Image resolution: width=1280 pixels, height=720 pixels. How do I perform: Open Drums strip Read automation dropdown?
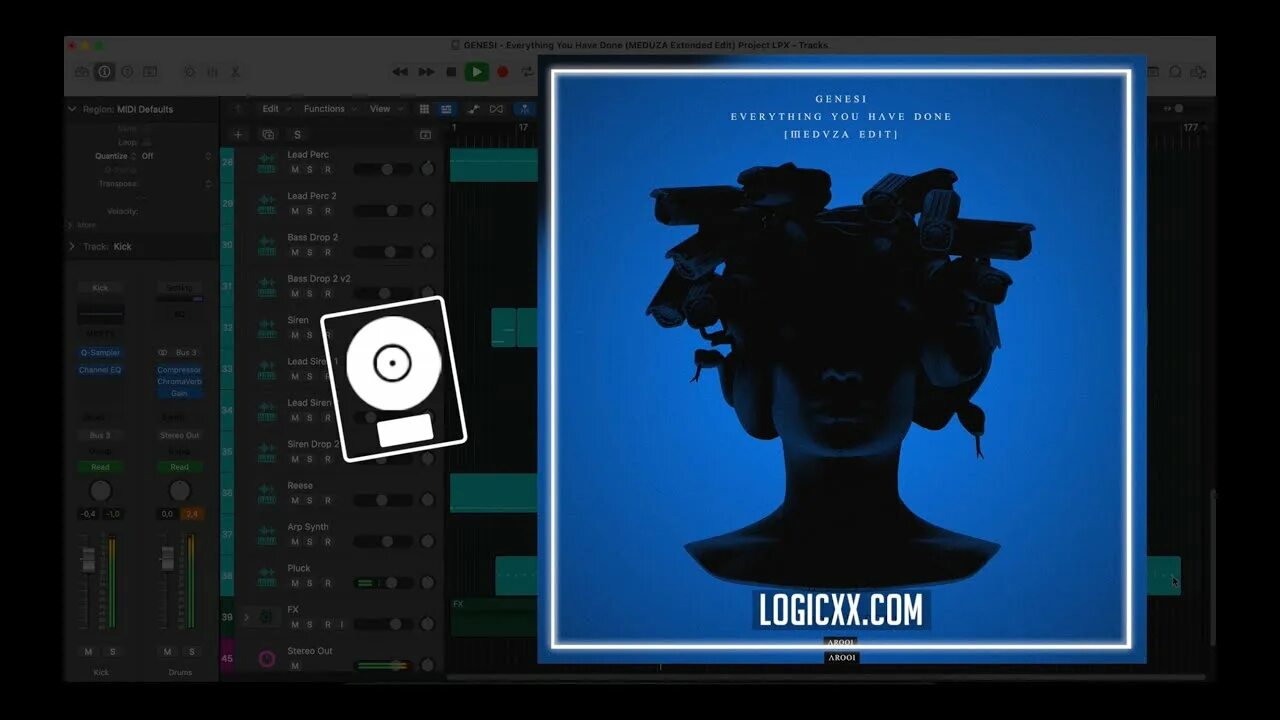pyautogui.click(x=179, y=467)
